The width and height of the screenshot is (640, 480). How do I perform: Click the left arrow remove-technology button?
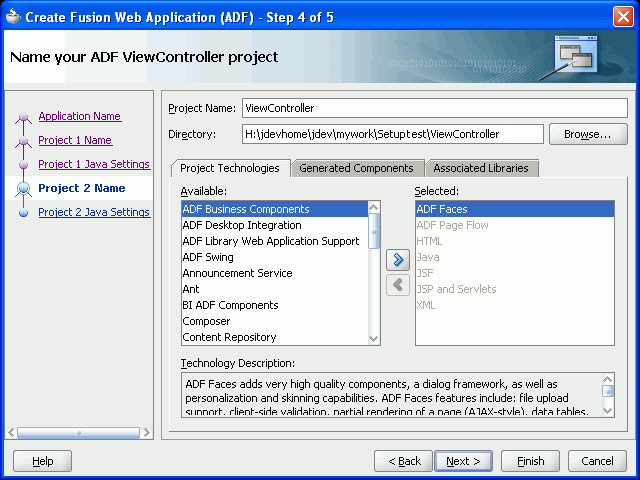tap(398, 284)
